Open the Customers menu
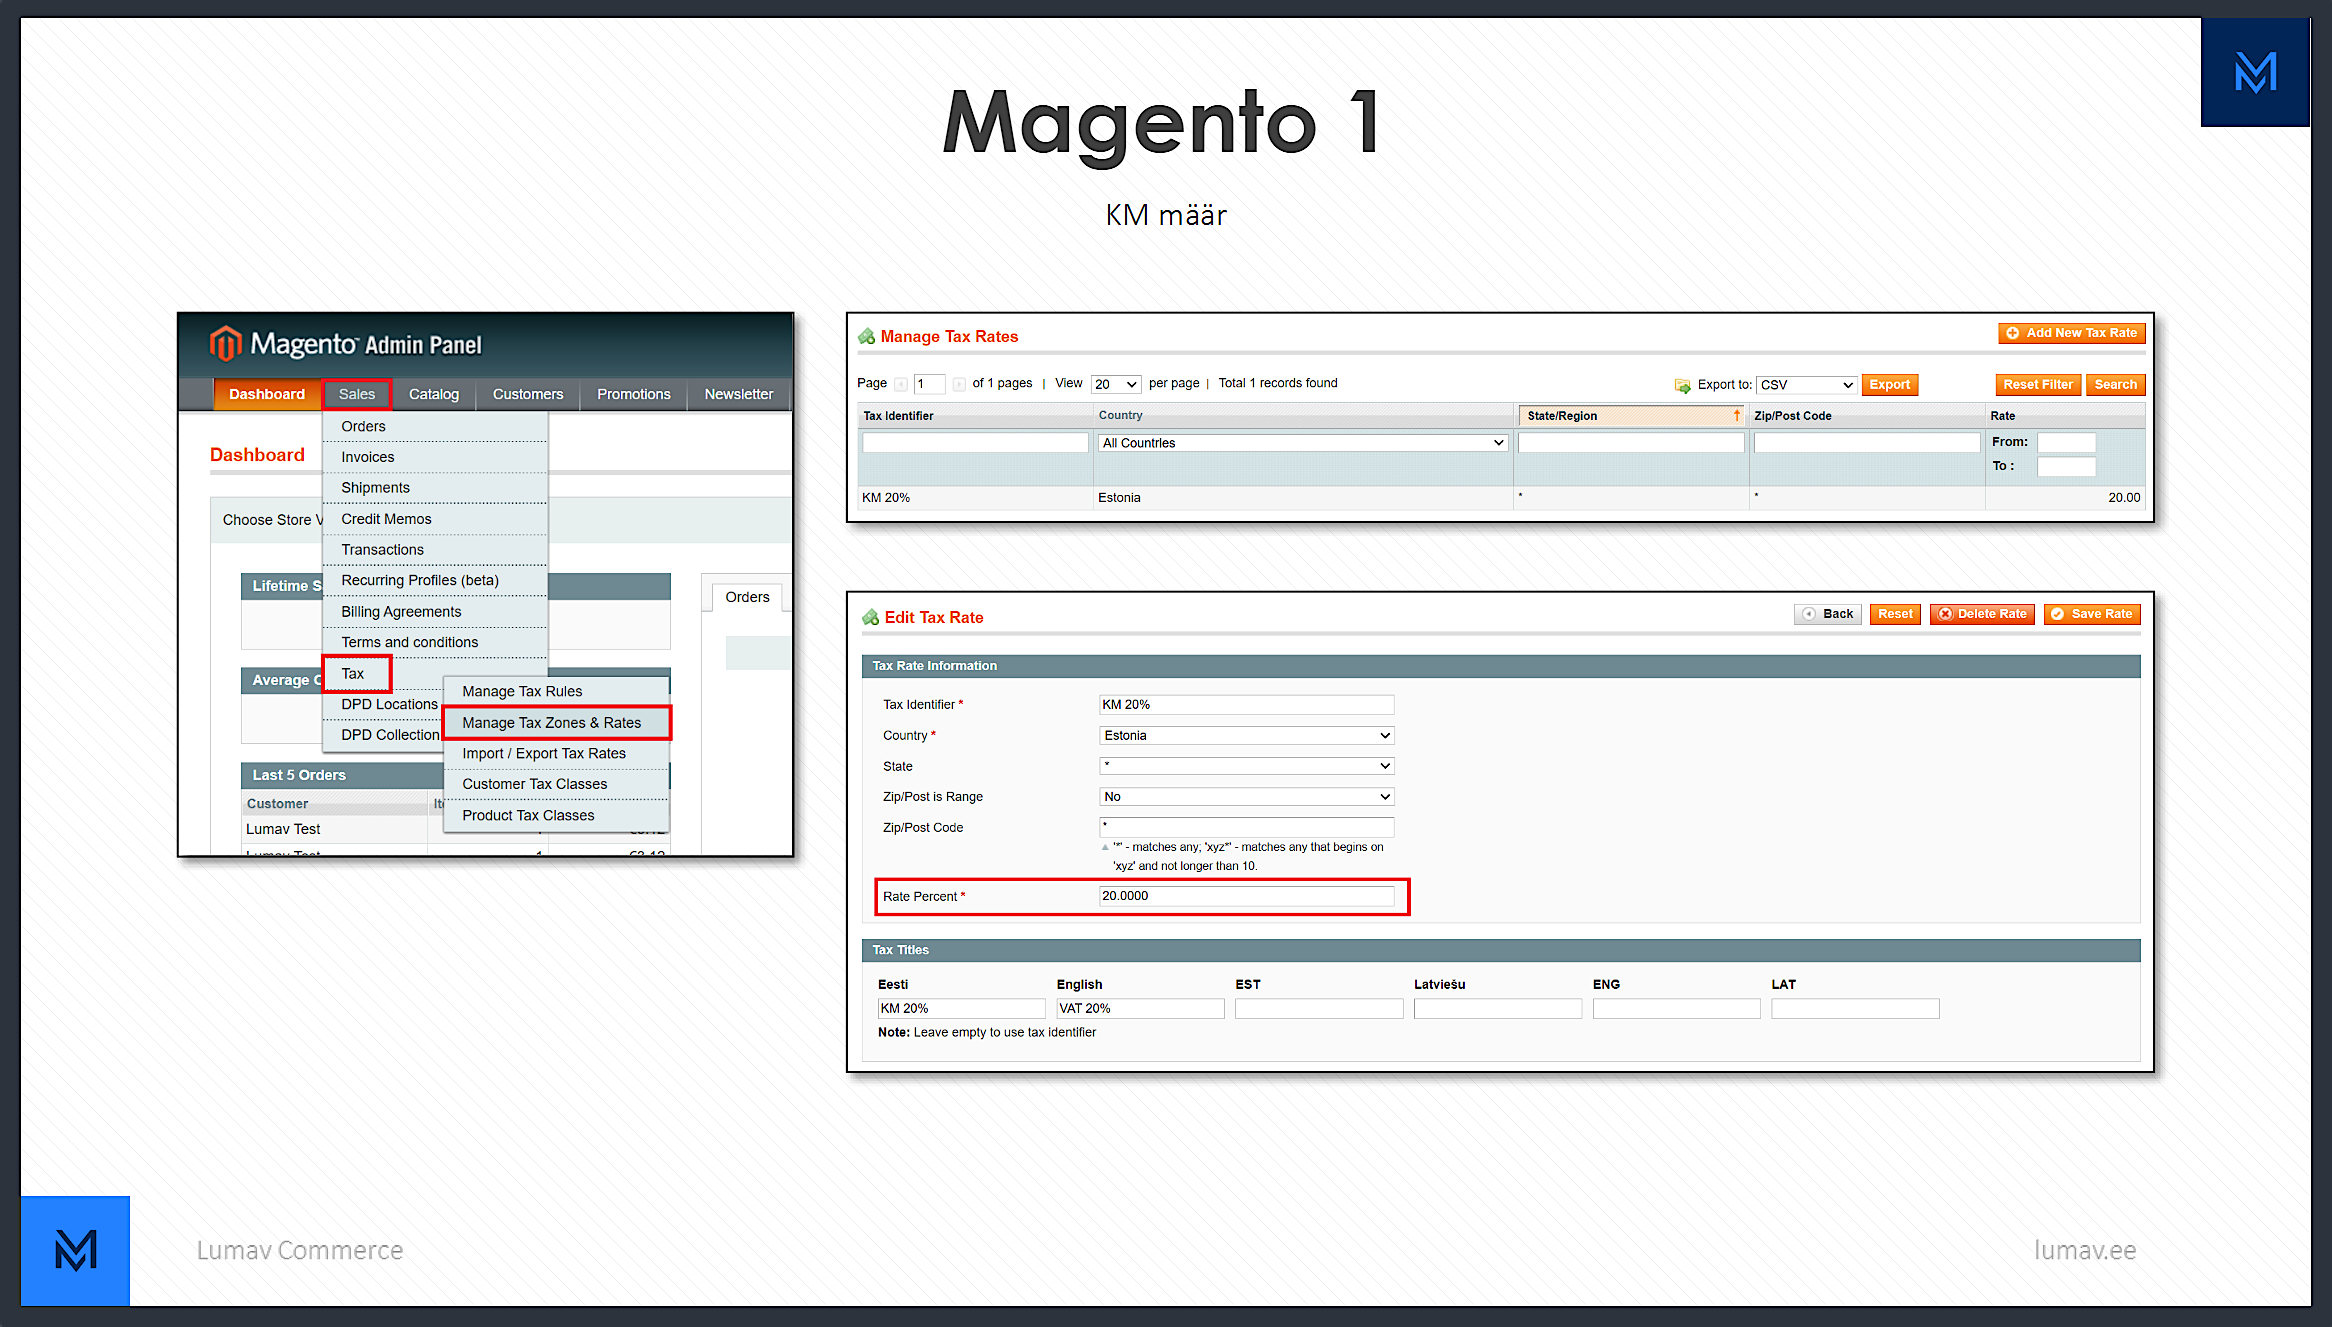 528,394
